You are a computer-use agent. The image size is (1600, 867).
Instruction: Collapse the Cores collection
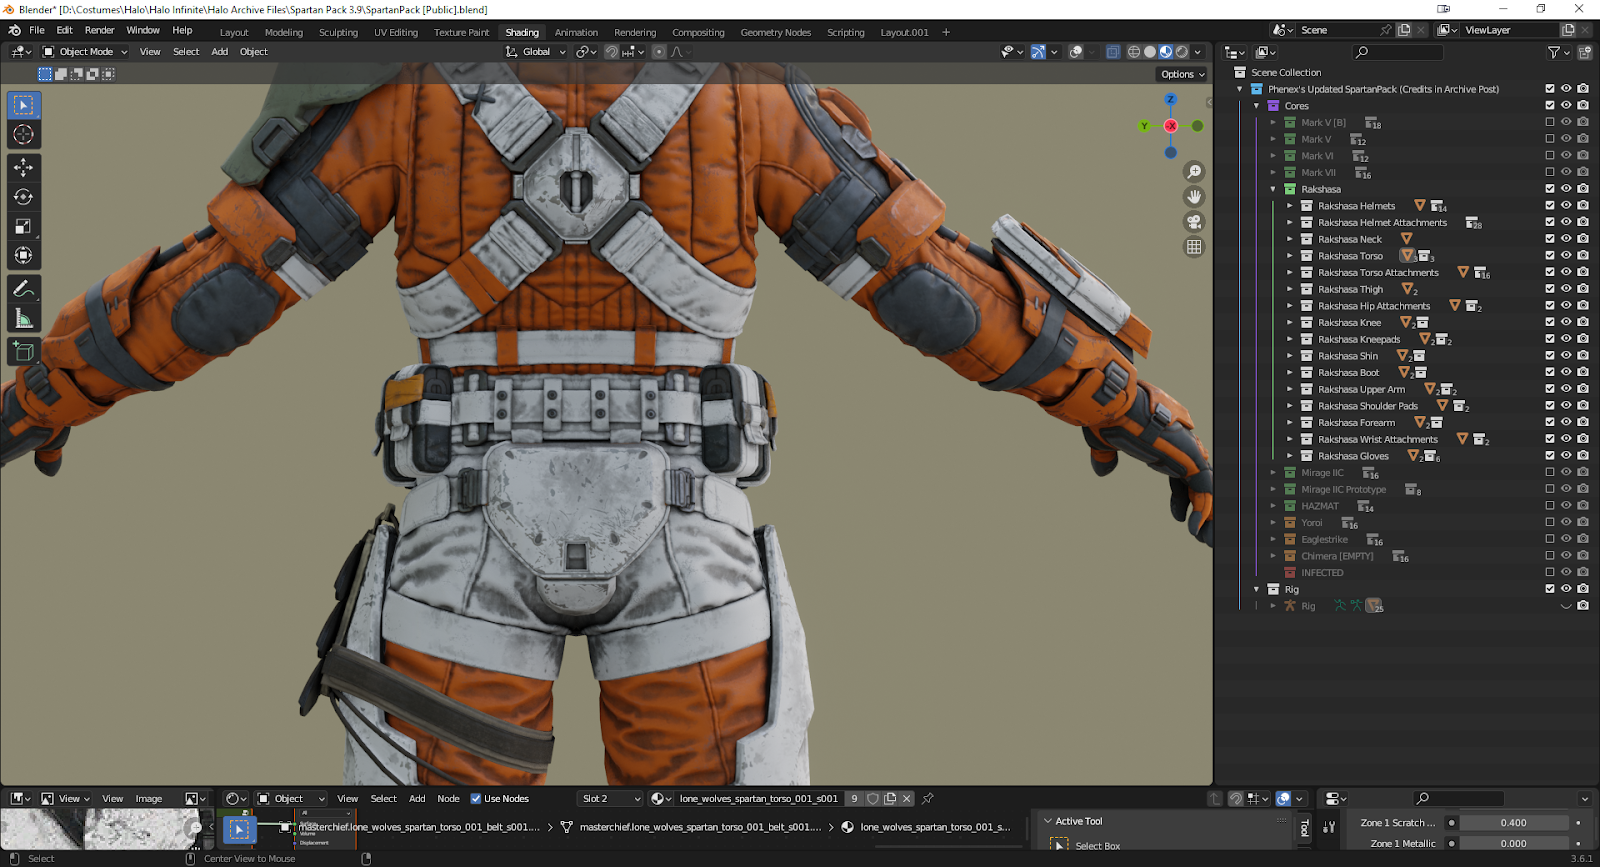pos(1256,106)
